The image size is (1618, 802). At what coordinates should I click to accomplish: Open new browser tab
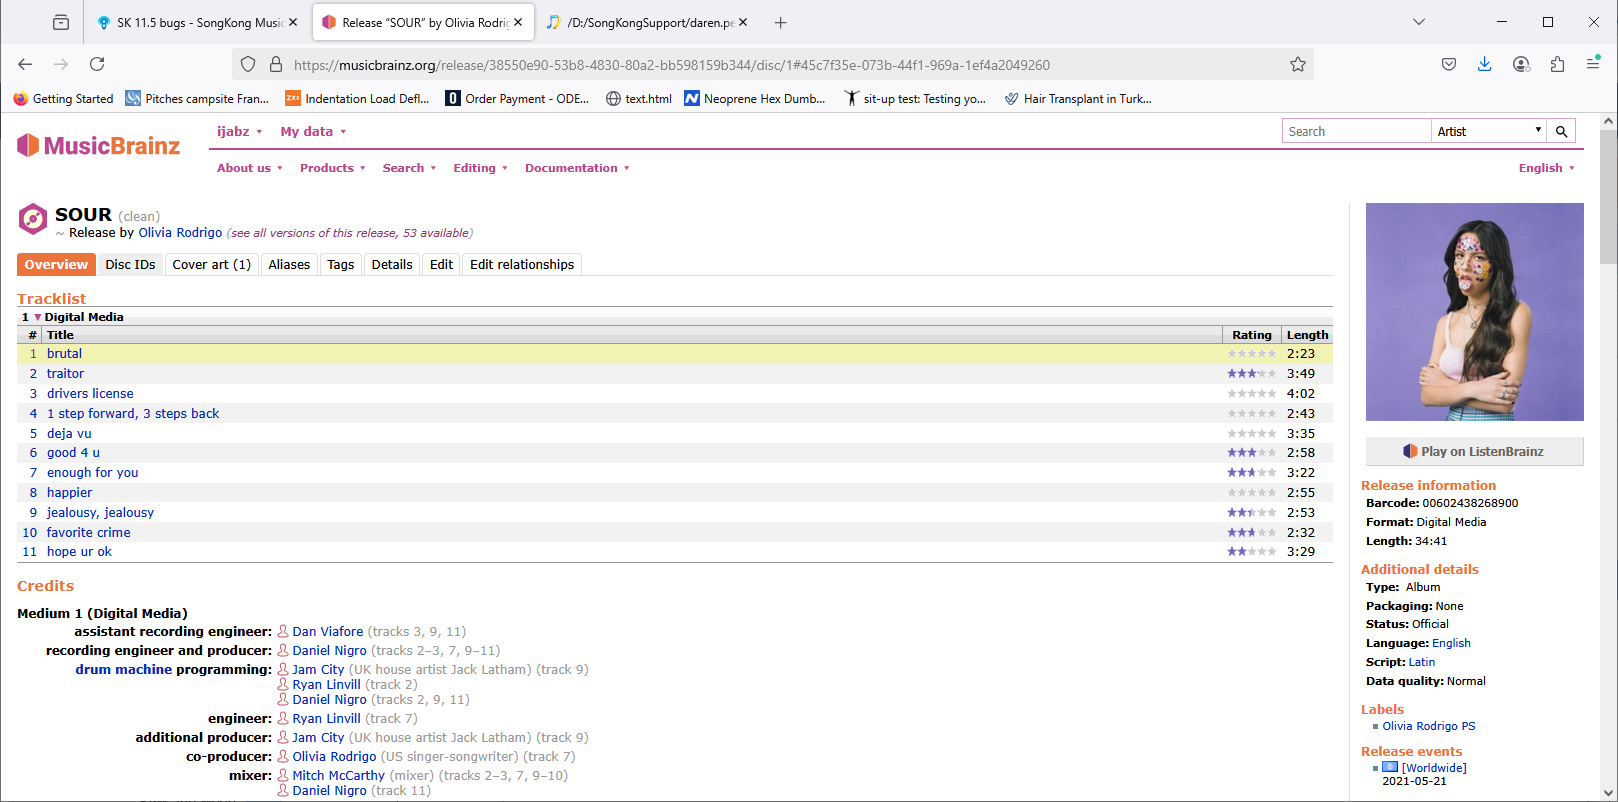click(781, 22)
